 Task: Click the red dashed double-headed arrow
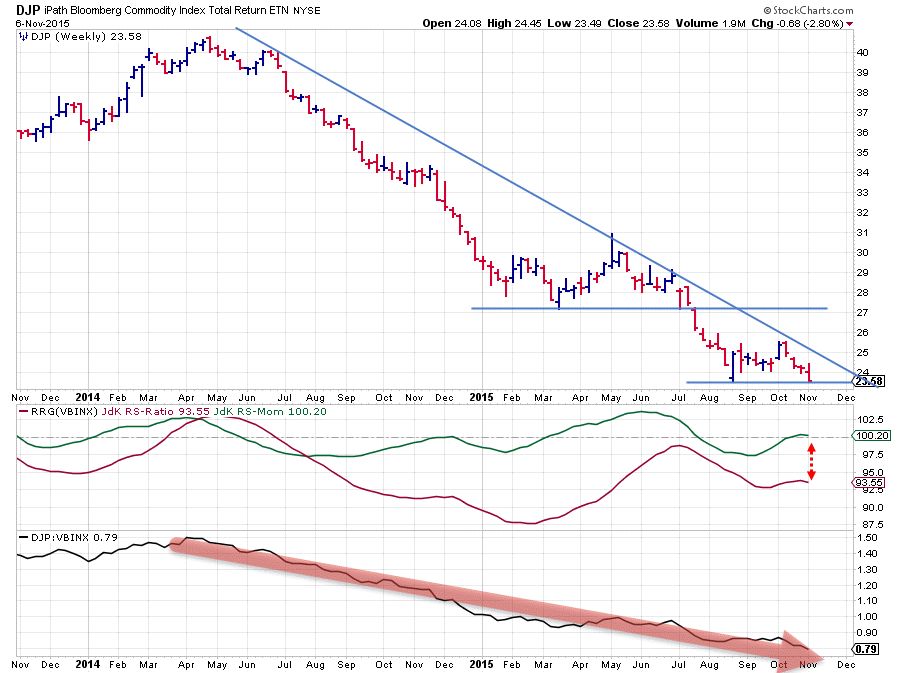click(811, 461)
